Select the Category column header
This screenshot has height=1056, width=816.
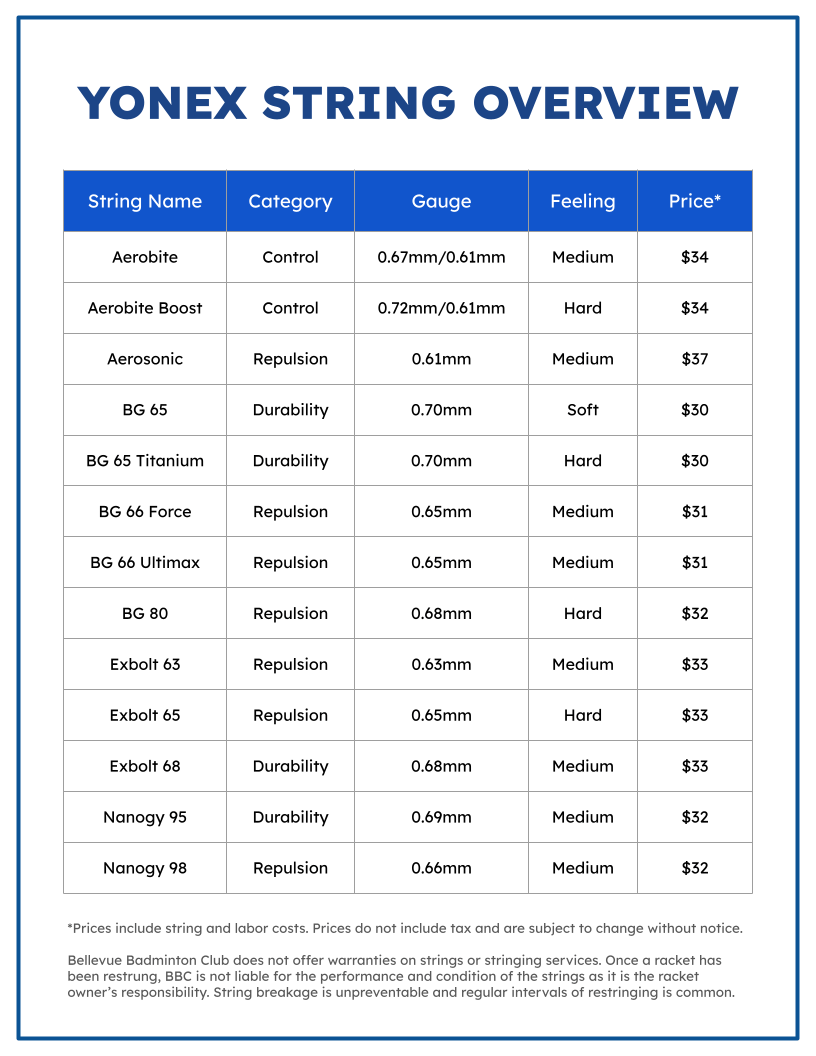(290, 201)
